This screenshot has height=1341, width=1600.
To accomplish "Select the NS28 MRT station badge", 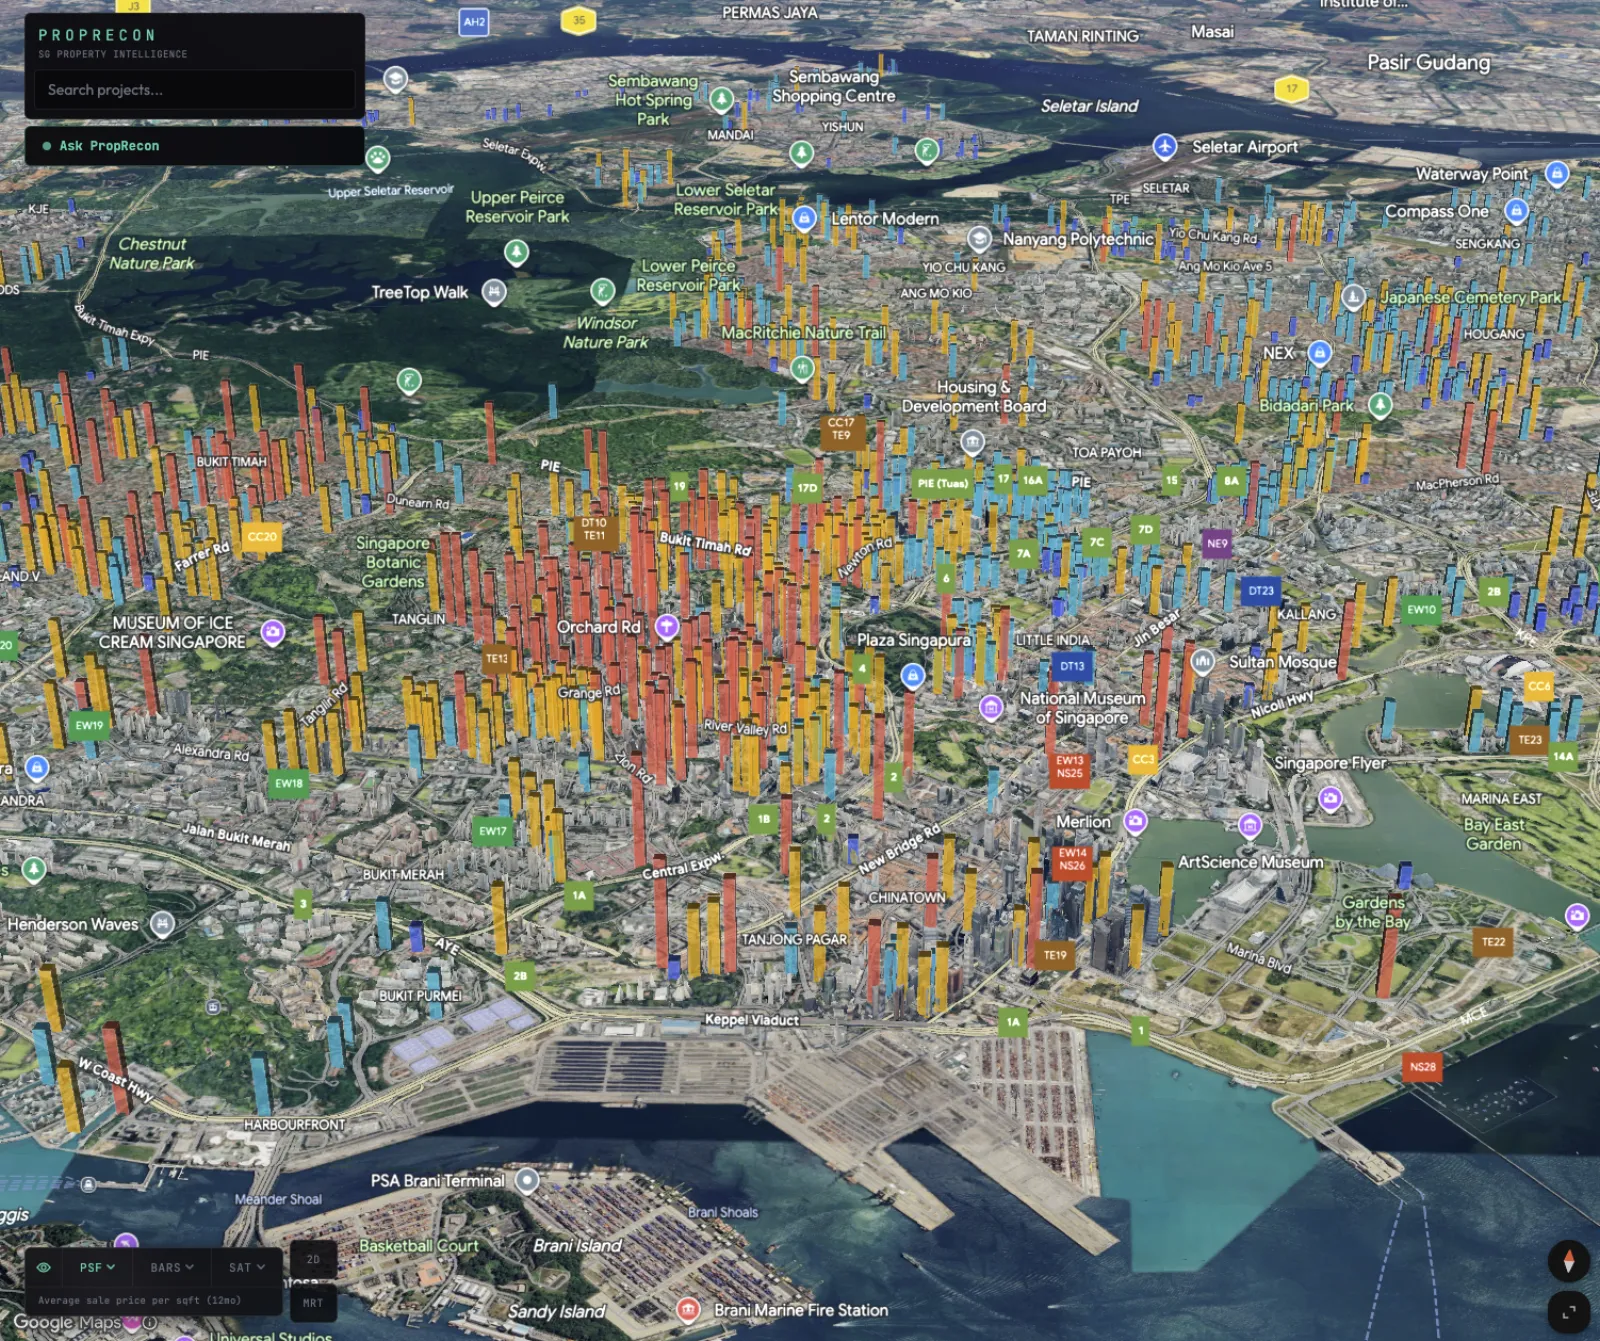I will (x=1422, y=1067).
